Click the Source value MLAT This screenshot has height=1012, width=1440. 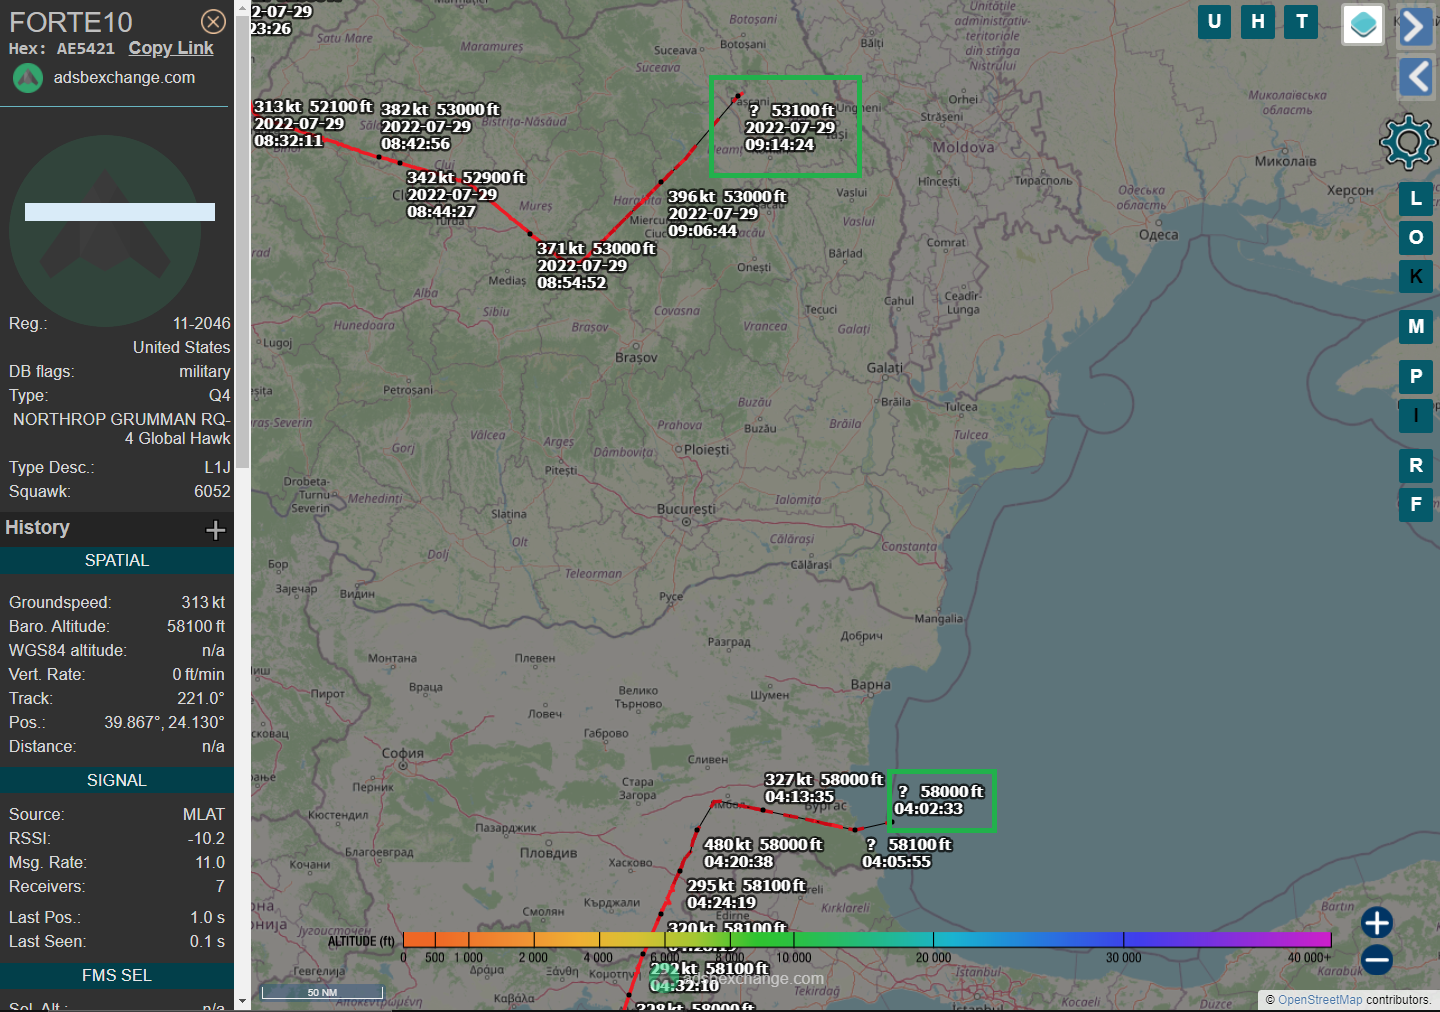click(204, 815)
